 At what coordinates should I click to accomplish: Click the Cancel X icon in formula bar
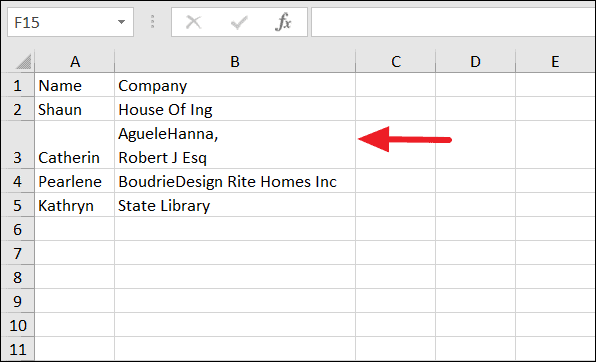point(193,22)
